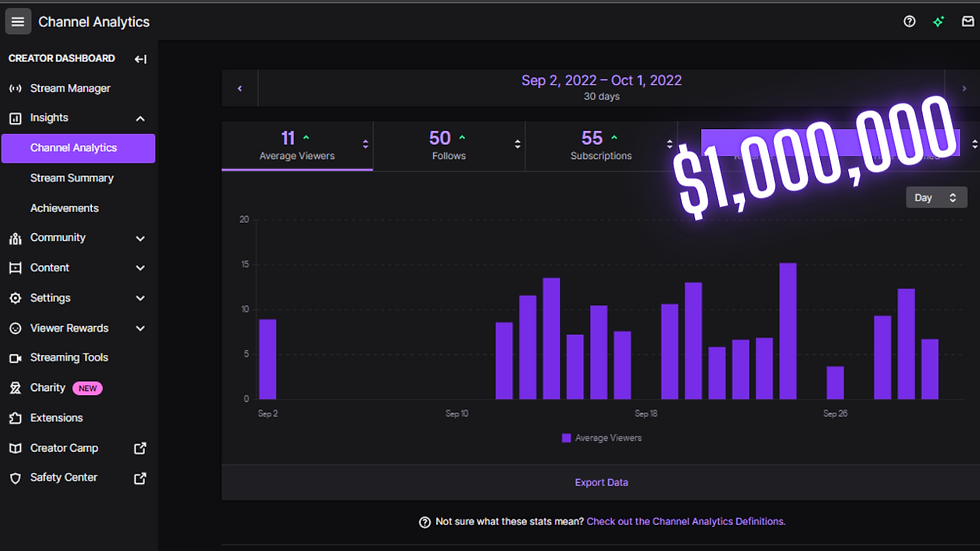Click the Sep 18 x-axis label
Viewport: 980px width, 551px height.
[x=646, y=414]
